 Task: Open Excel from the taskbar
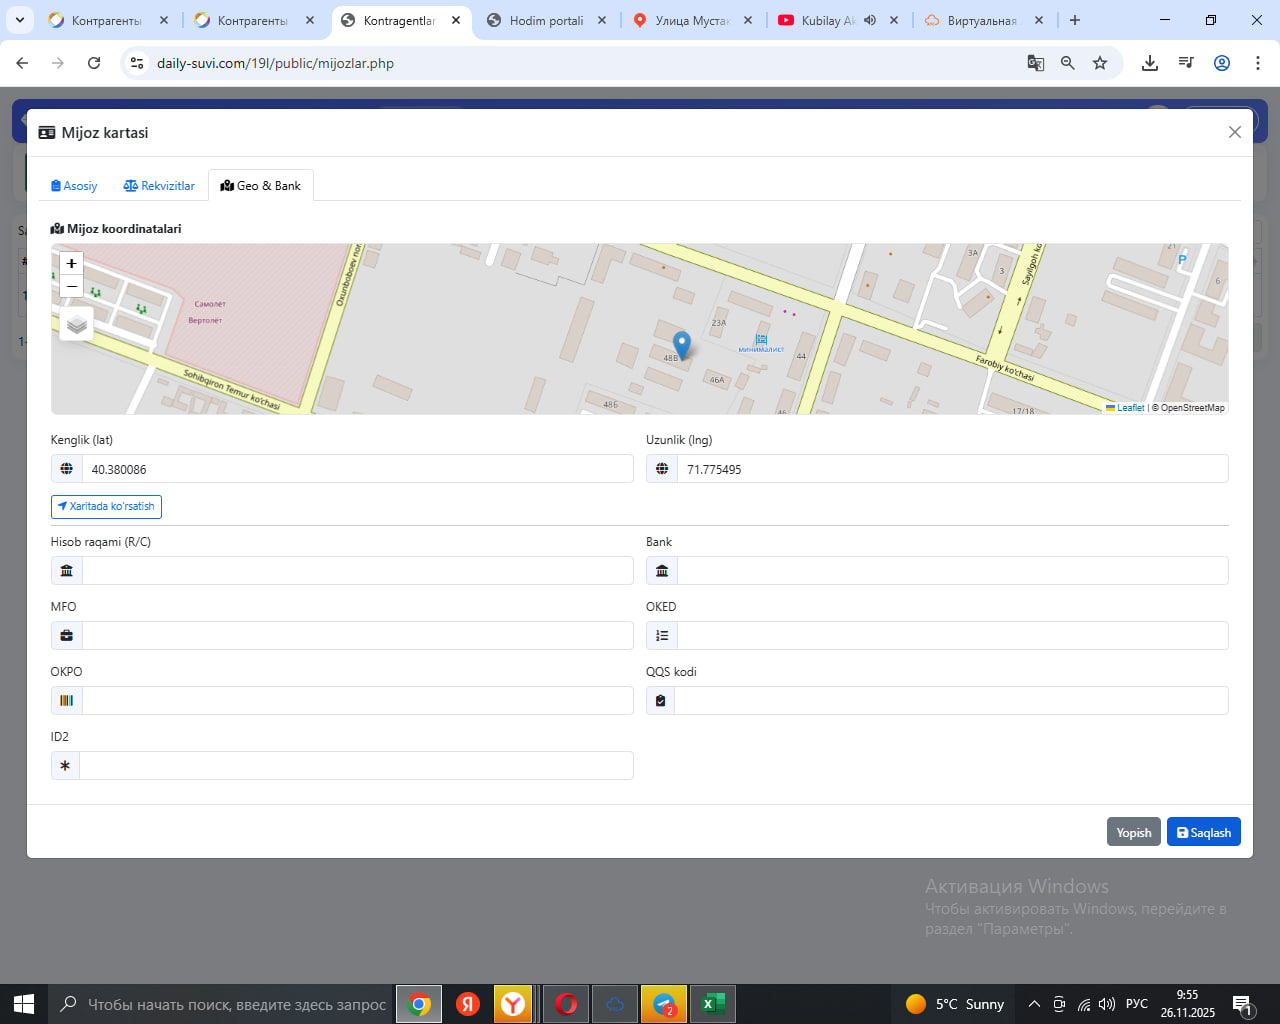point(712,1004)
